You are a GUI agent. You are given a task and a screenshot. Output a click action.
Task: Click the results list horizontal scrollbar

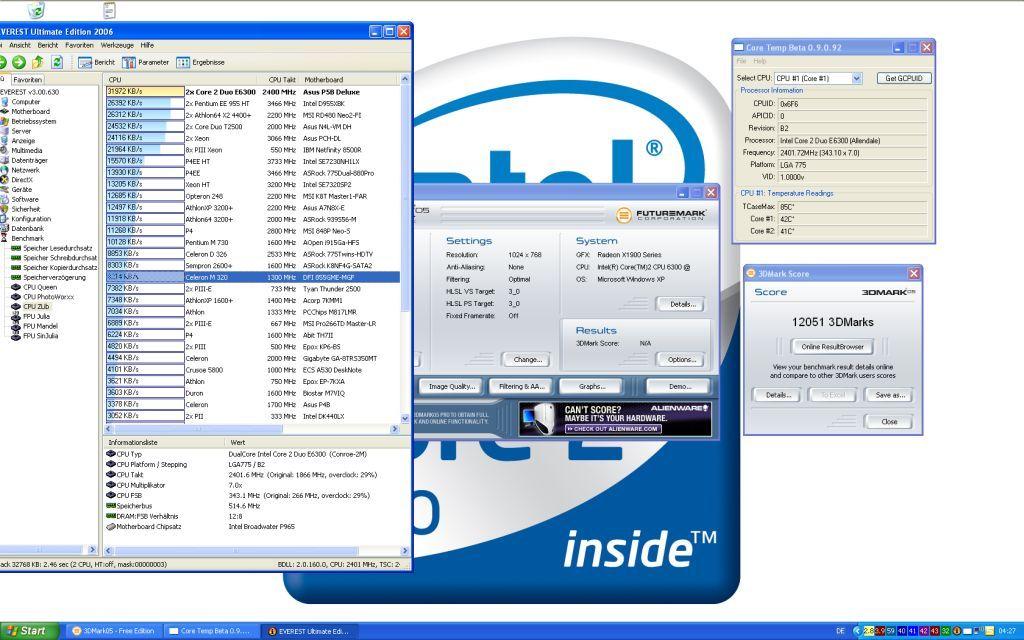pyautogui.click(x=251, y=429)
